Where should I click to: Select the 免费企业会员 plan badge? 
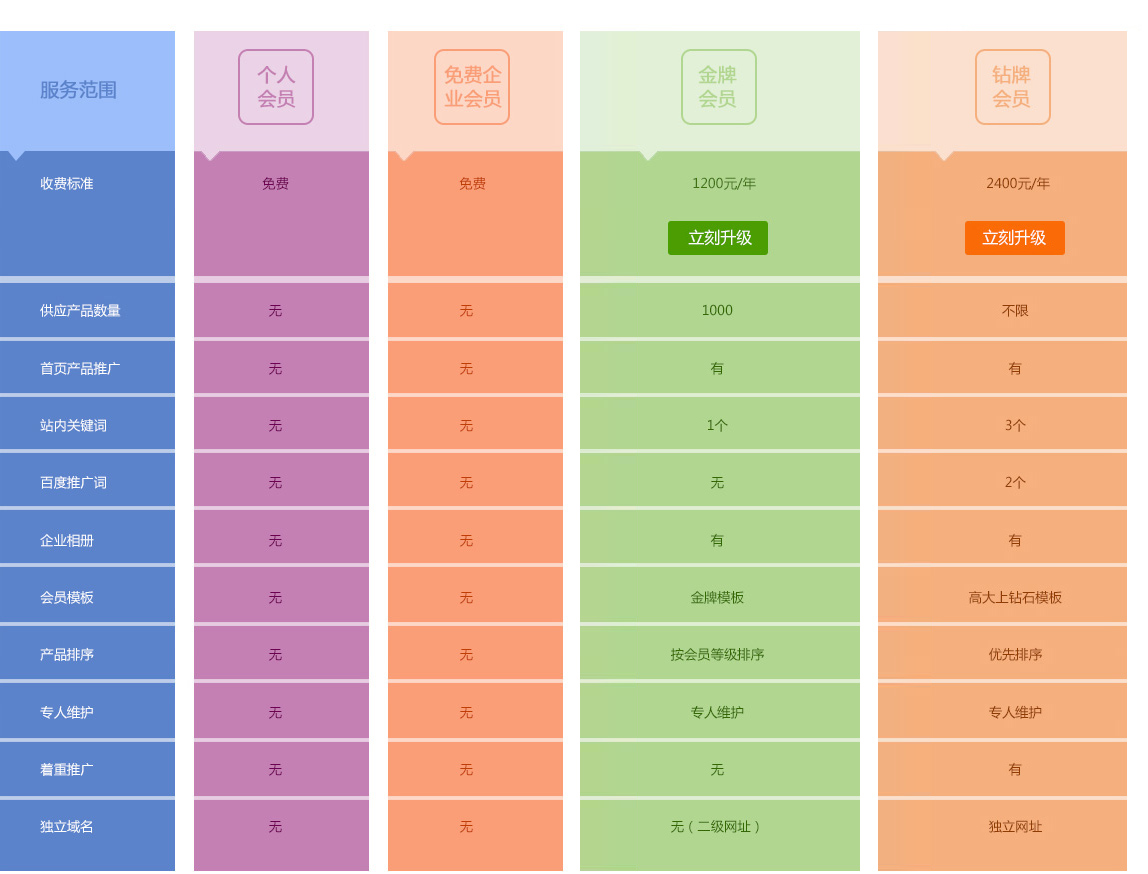click(472, 87)
